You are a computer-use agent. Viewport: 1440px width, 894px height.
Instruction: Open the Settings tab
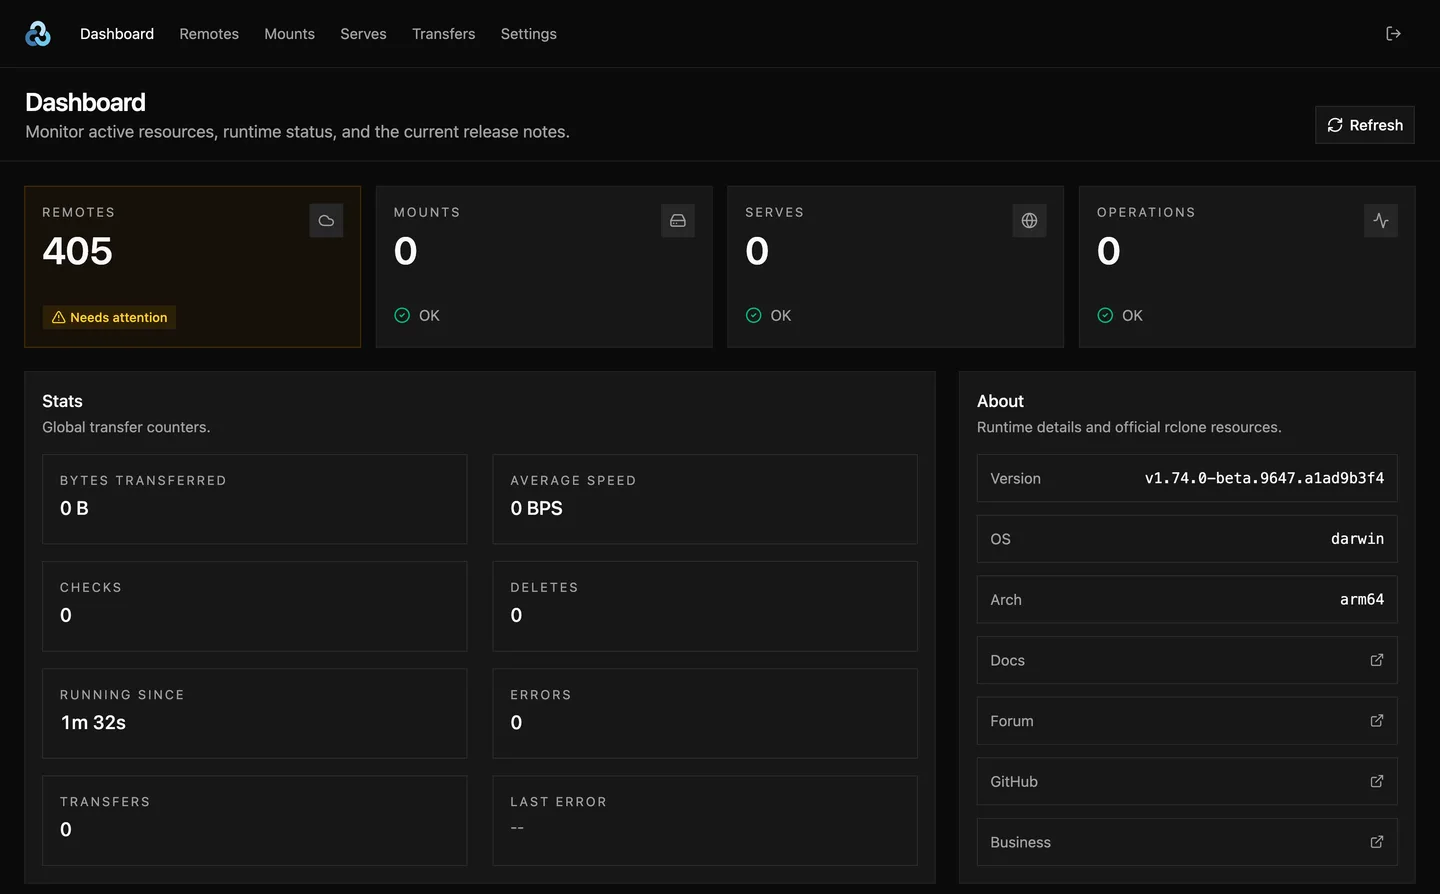coord(529,34)
